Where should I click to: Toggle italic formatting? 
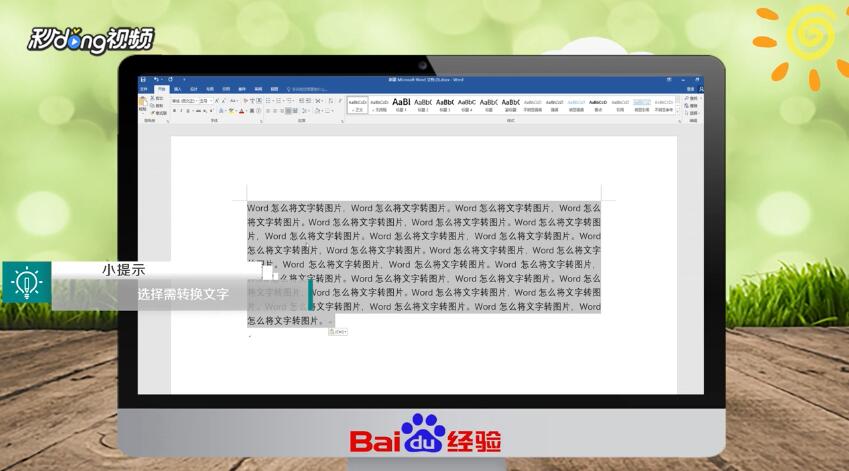point(181,111)
